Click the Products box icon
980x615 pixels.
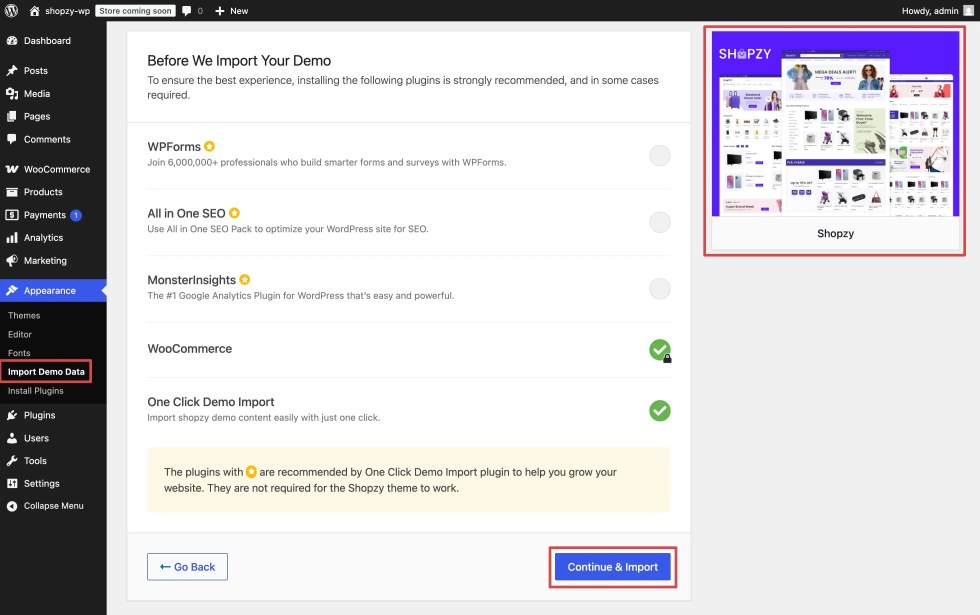pyautogui.click(x=12, y=192)
